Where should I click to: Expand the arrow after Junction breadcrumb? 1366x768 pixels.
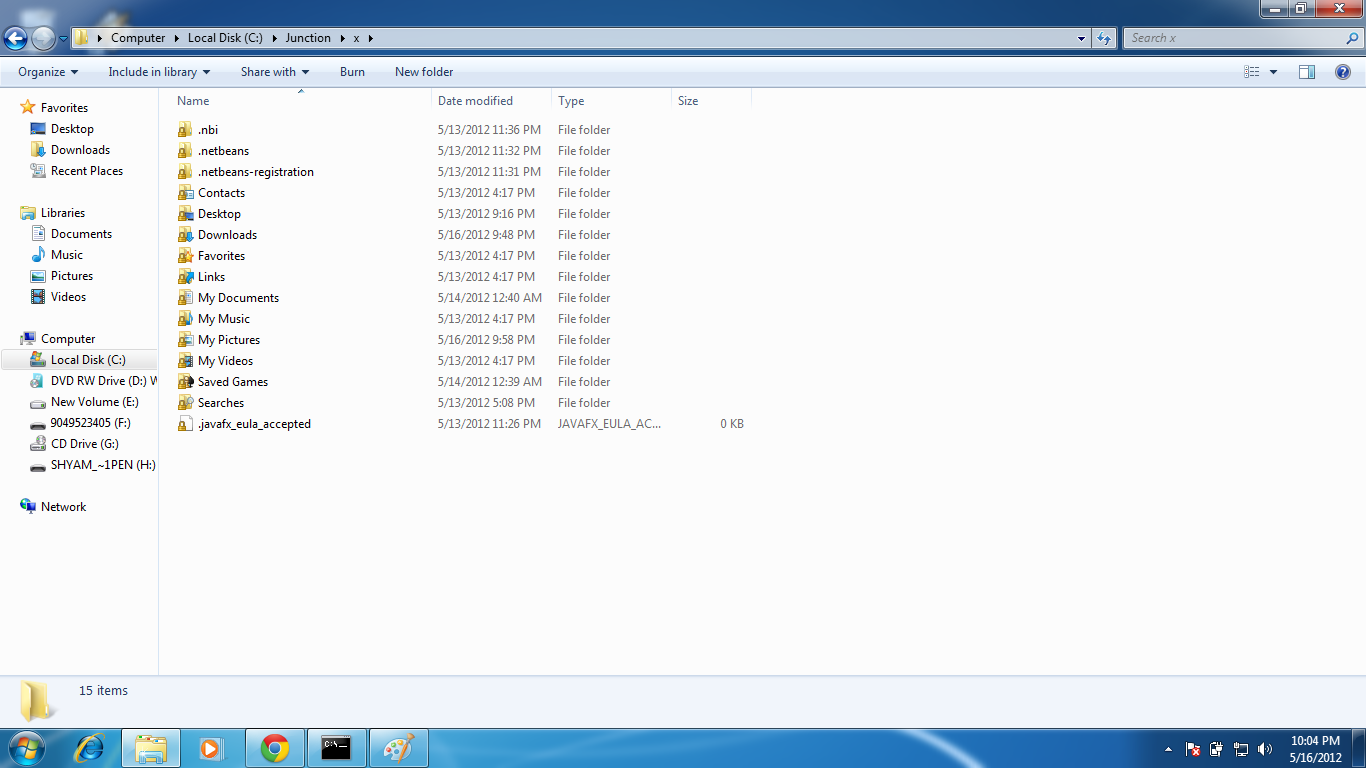(x=341, y=38)
